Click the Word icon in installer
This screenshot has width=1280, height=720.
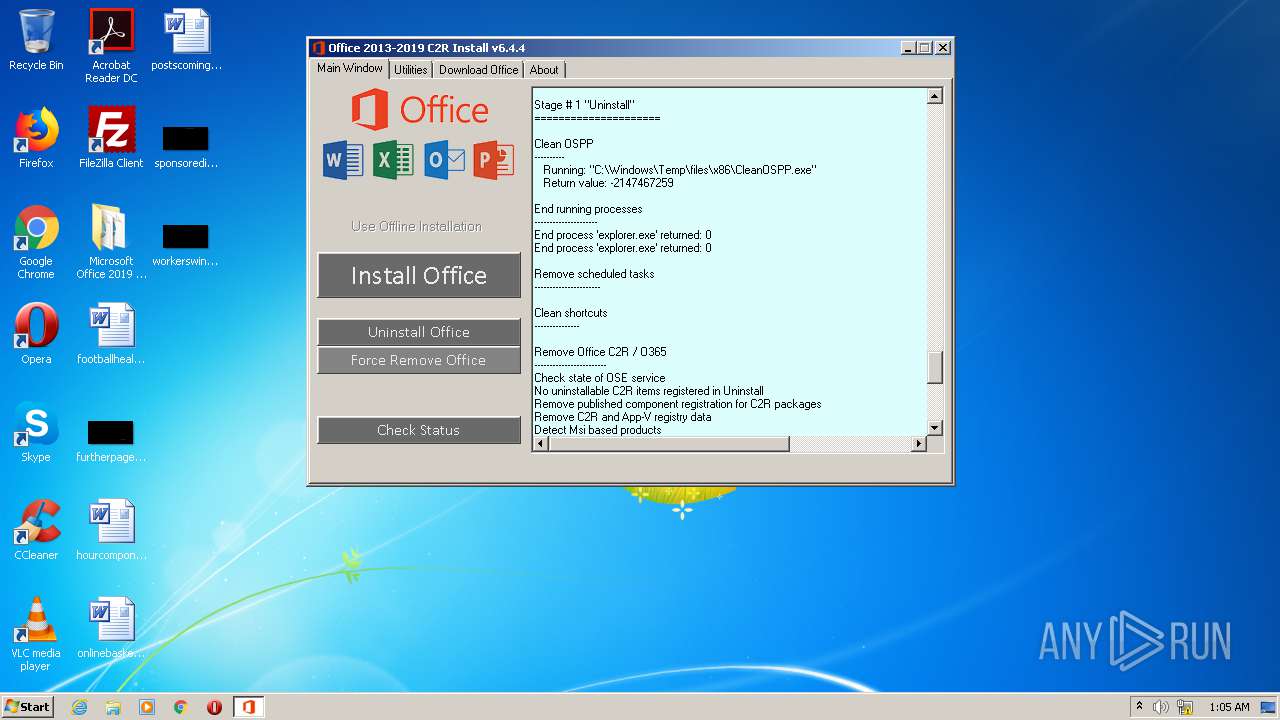pyautogui.click(x=343, y=160)
